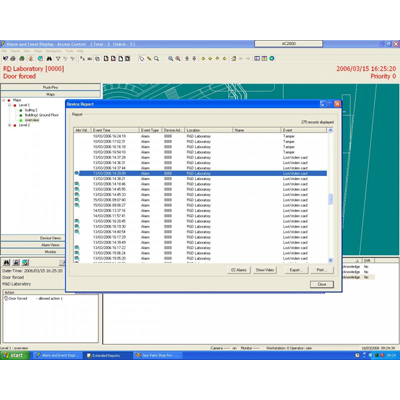
Task: Click report list scrollbar down arrow
Action: 330,260
